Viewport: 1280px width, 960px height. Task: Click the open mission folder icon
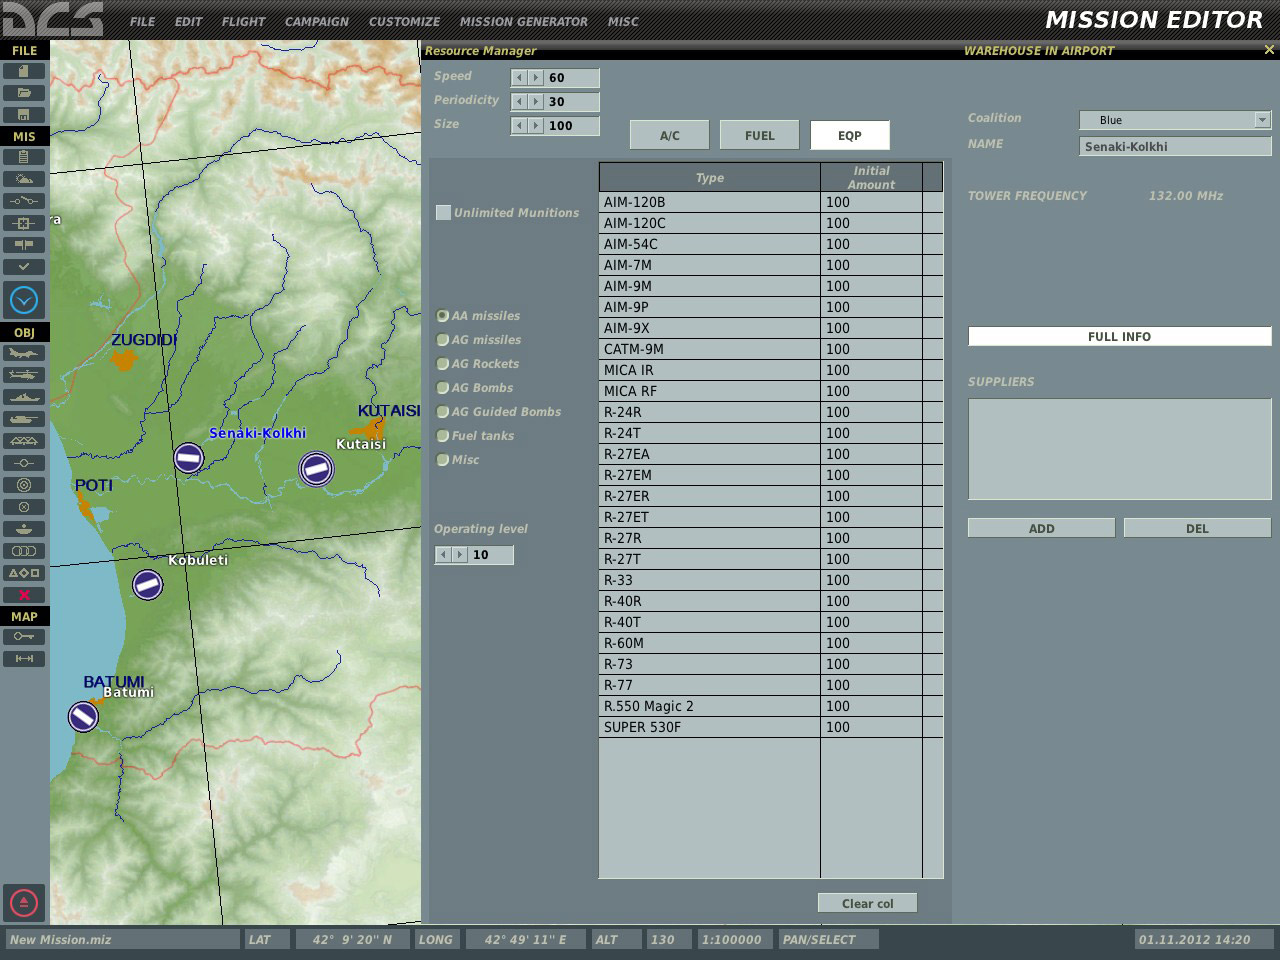click(x=24, y=93)
